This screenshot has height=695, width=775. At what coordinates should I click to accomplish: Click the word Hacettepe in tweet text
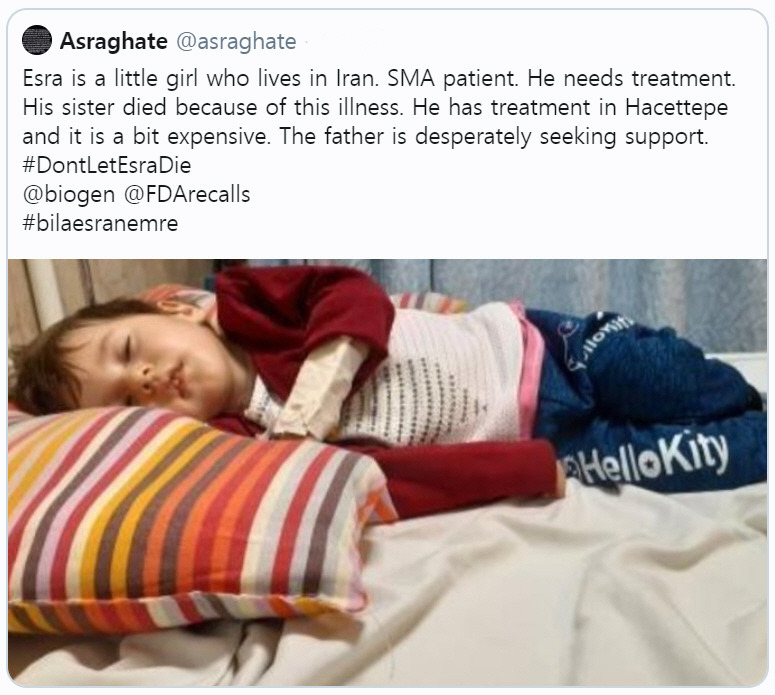tap(677, 107)
